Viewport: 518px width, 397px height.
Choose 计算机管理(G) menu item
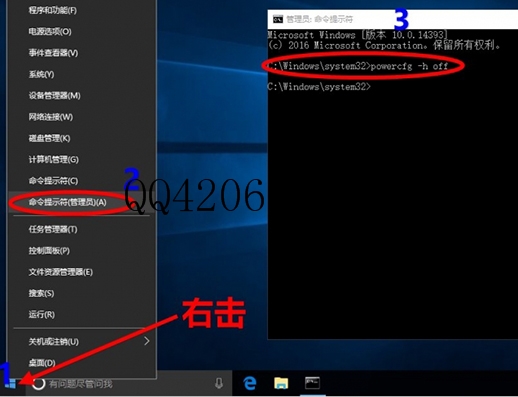54,160
